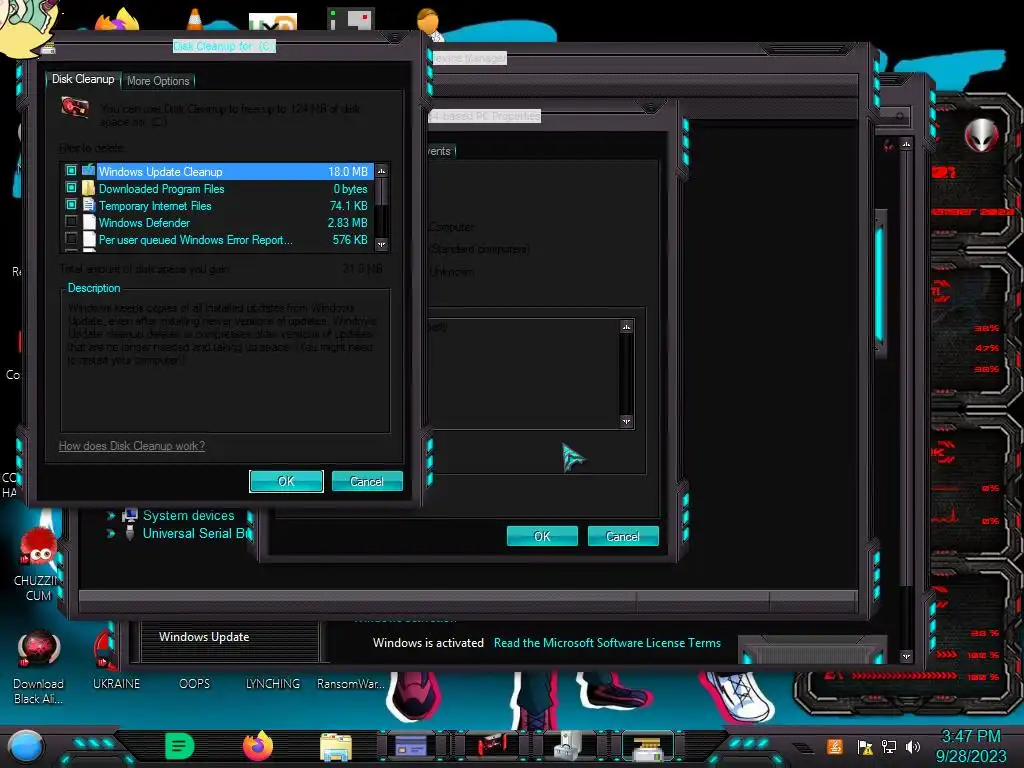This screenshot has width=1024, height=768.
Task: Read the Microsoft Software License Terms link
Action: pos(607,643)
